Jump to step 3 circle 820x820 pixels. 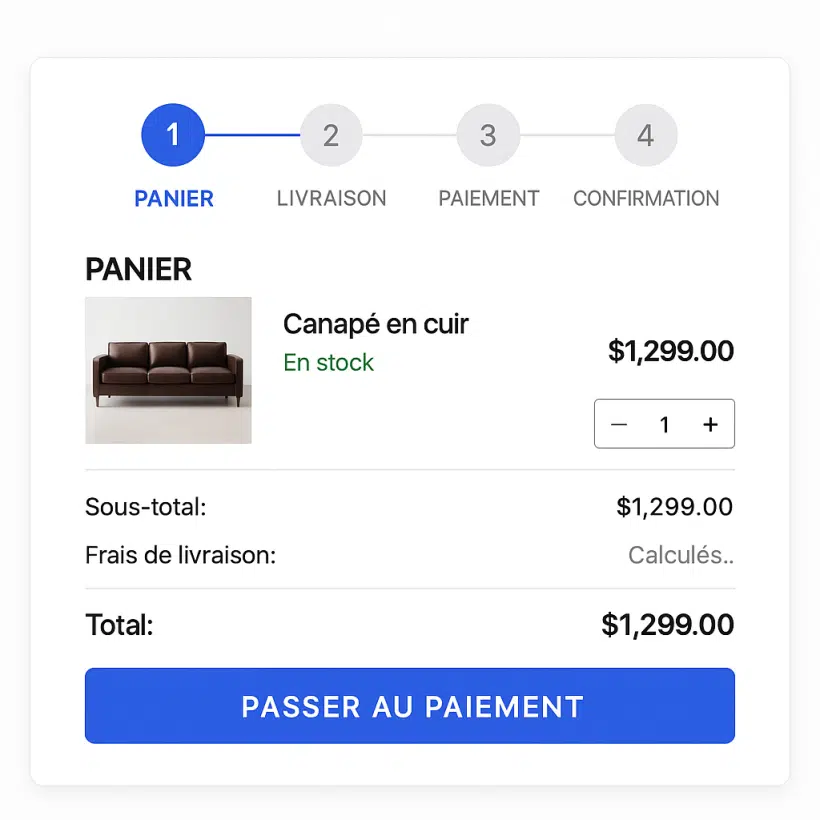(x=488, y=135)
